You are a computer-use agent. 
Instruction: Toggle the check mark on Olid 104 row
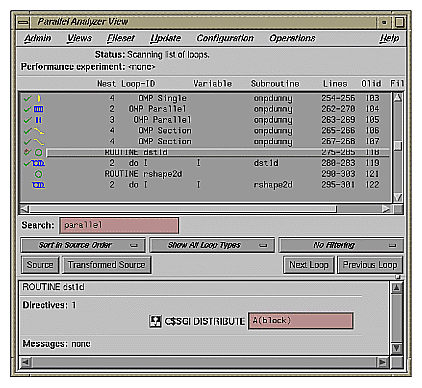28,109
